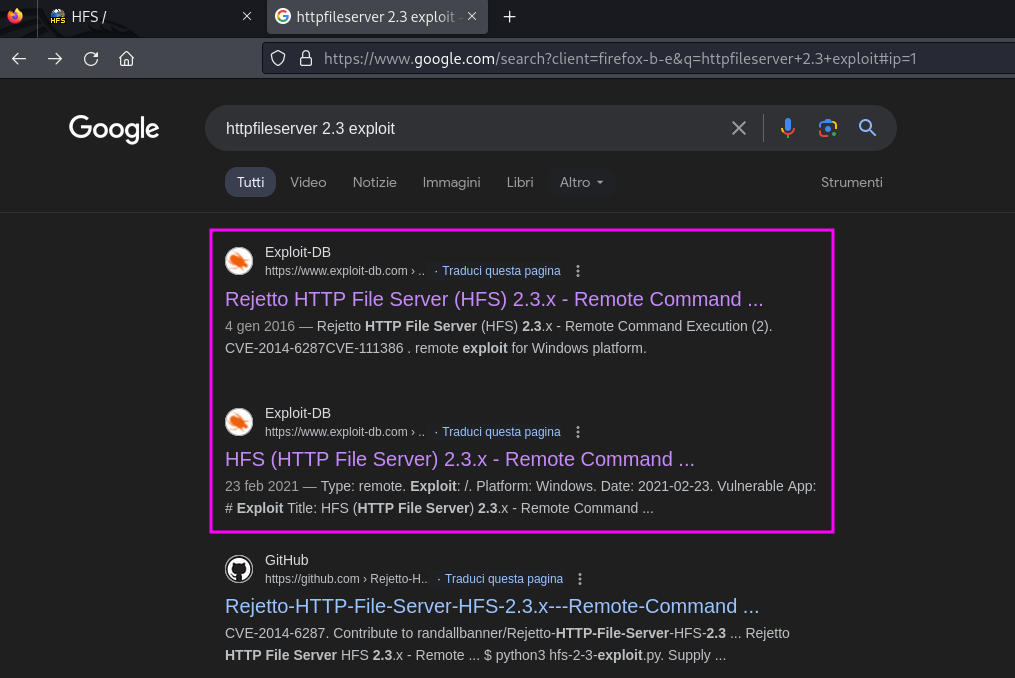Click the padlock site security icon

point(306,59)
